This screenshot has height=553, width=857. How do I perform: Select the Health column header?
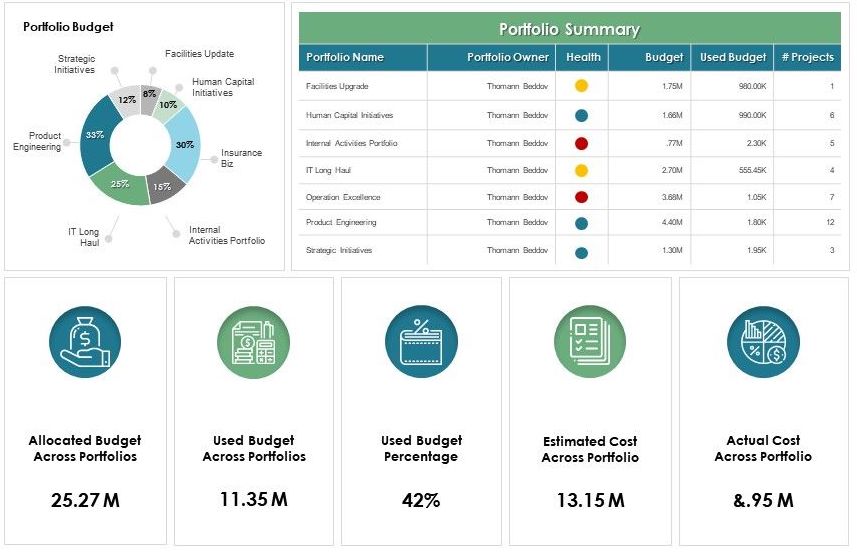click(582, 57)
